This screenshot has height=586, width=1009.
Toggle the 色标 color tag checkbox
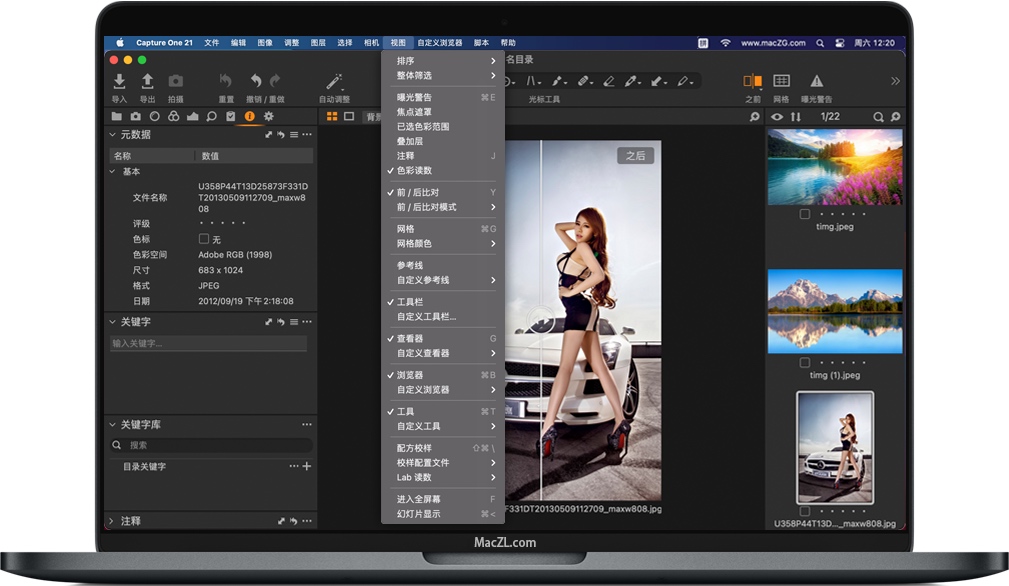click(204, 239)
